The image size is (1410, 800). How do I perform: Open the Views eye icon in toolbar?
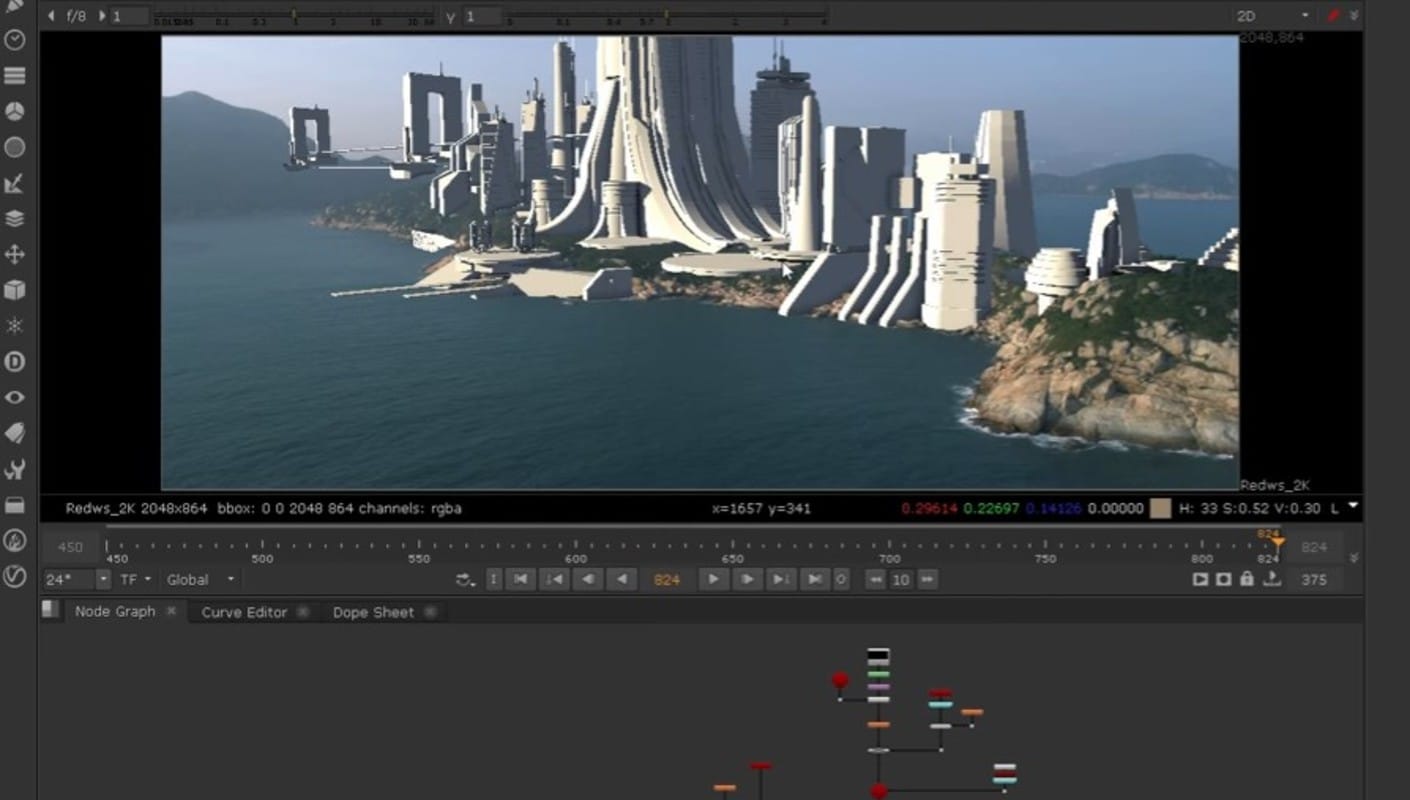[15, 397]
